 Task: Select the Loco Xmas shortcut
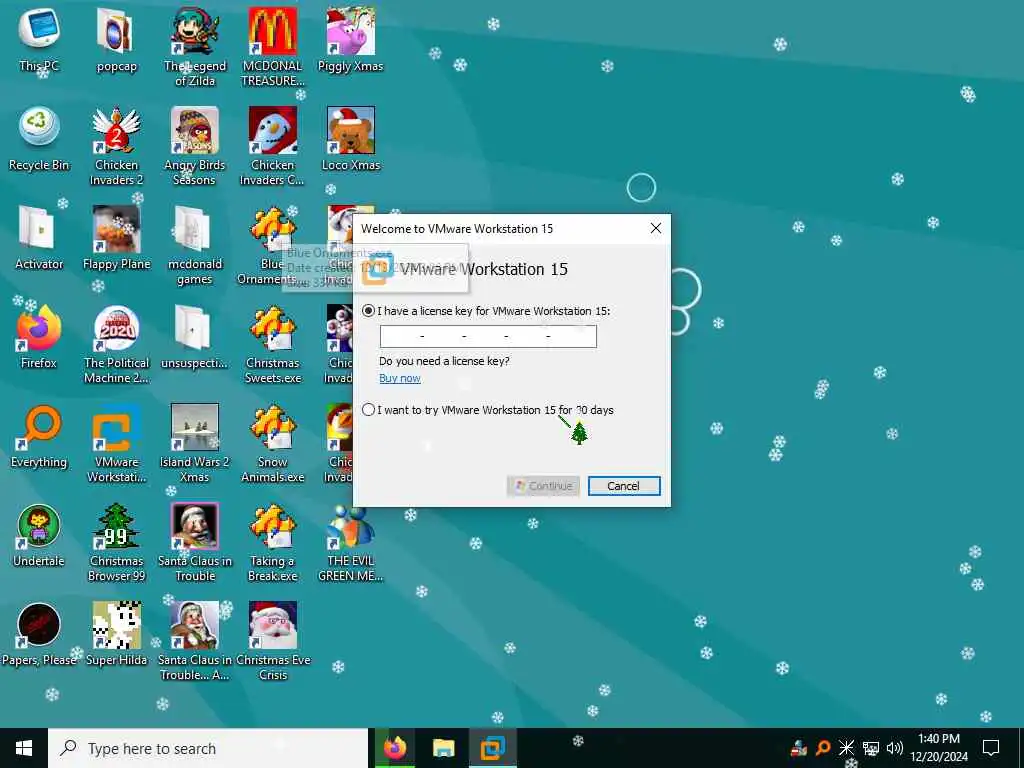coord(351,140)
